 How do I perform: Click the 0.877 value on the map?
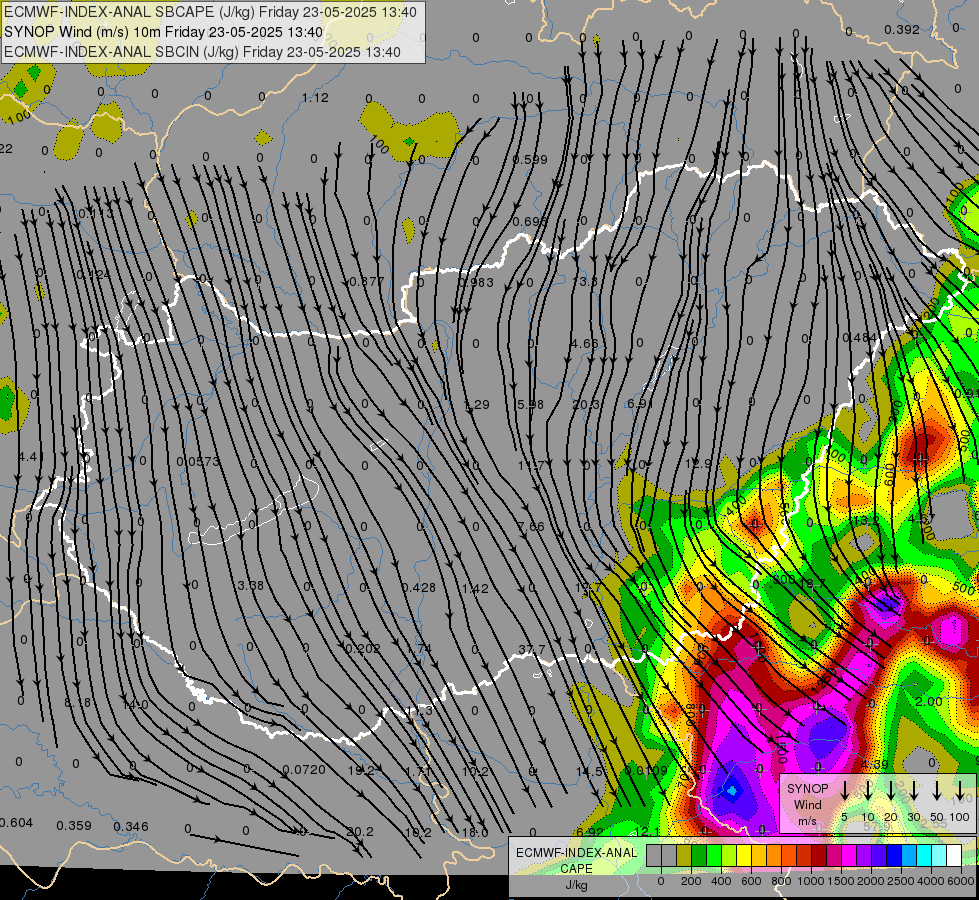click(x=366, y=281)
